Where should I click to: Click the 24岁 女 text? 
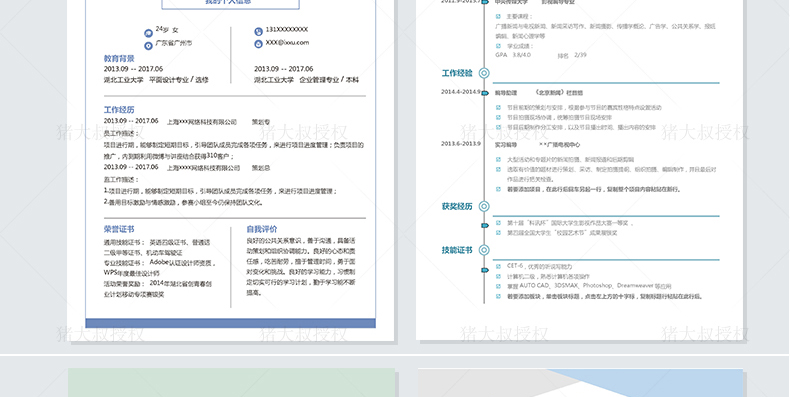(x=167, y=30)
